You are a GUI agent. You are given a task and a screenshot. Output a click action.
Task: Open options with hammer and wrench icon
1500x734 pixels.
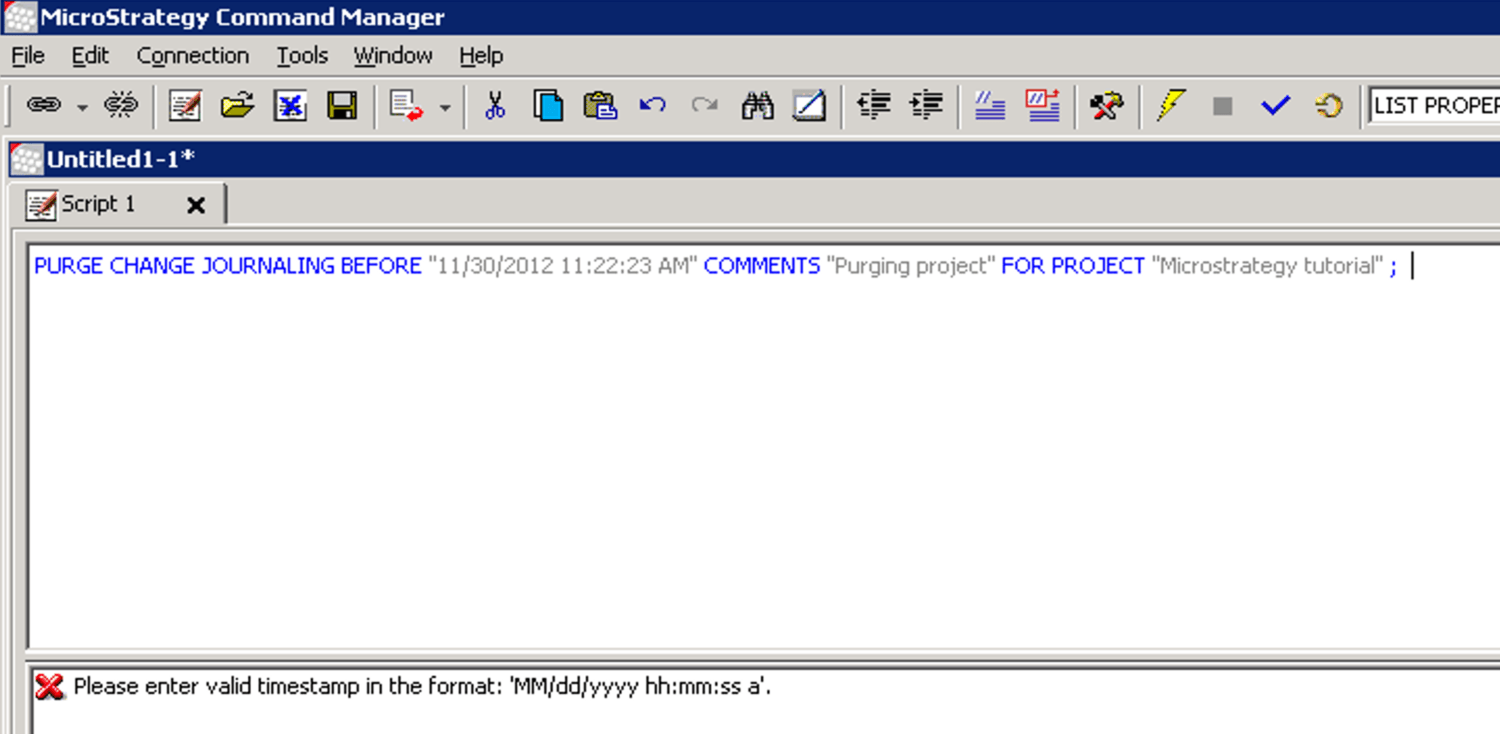[x=1106, y=105]
